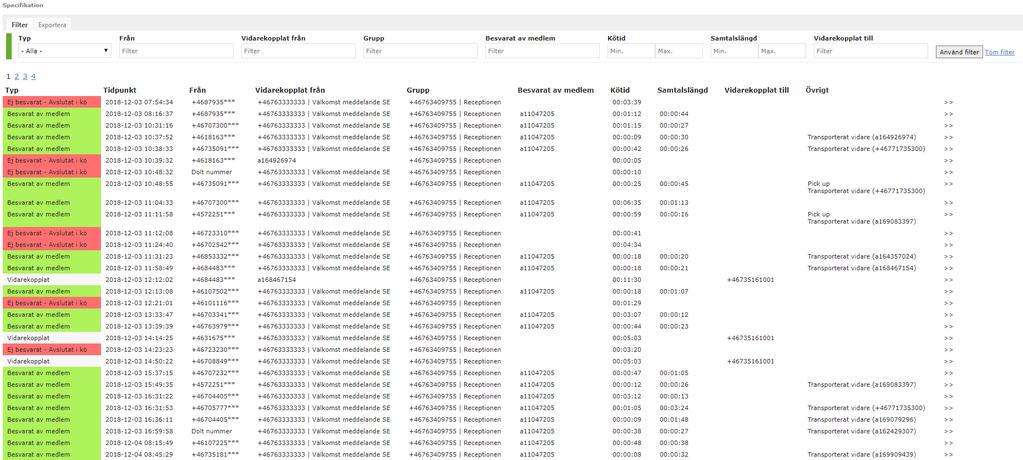This screenshot has height=460, width=1023.
Task: Click Dolt nummer in the 10:48:32 row
Action: (x=211, y=172)
